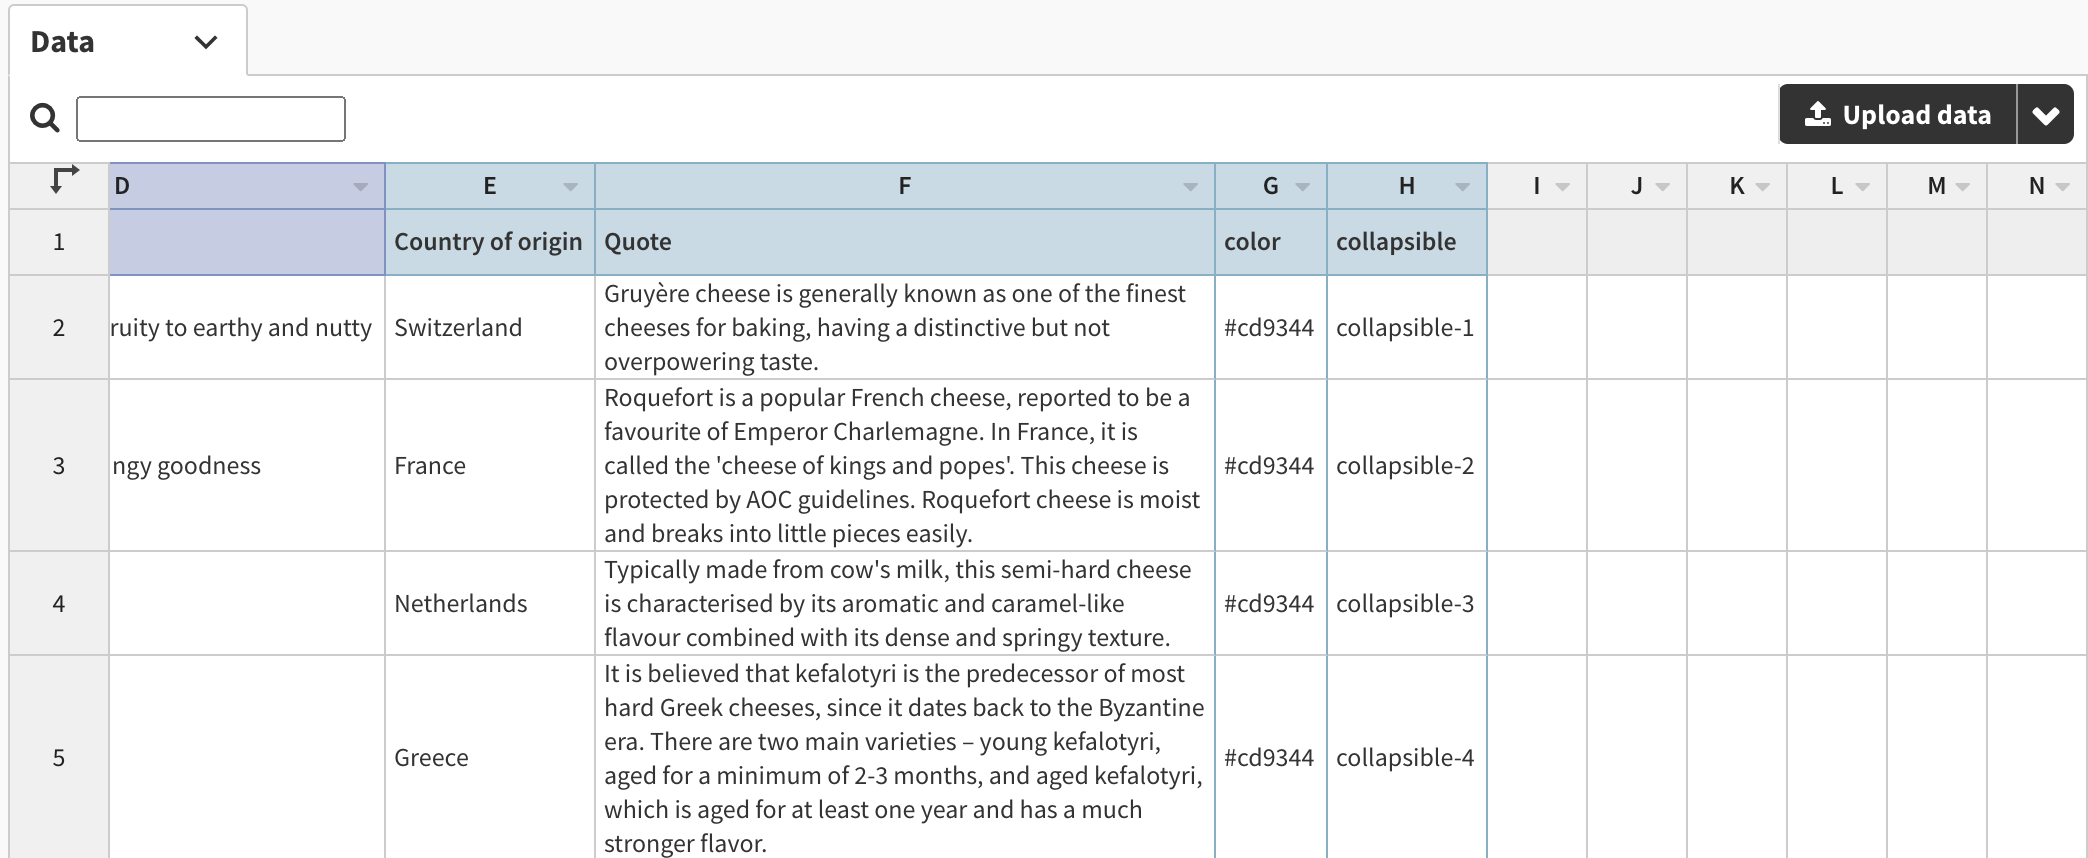This screenshot has height=858, width=2088.
Task: Click the search magnifier icon
Action: pos(44,118)
